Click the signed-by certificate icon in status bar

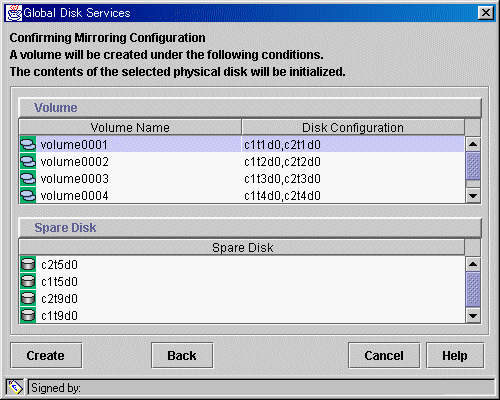point(15,387)
